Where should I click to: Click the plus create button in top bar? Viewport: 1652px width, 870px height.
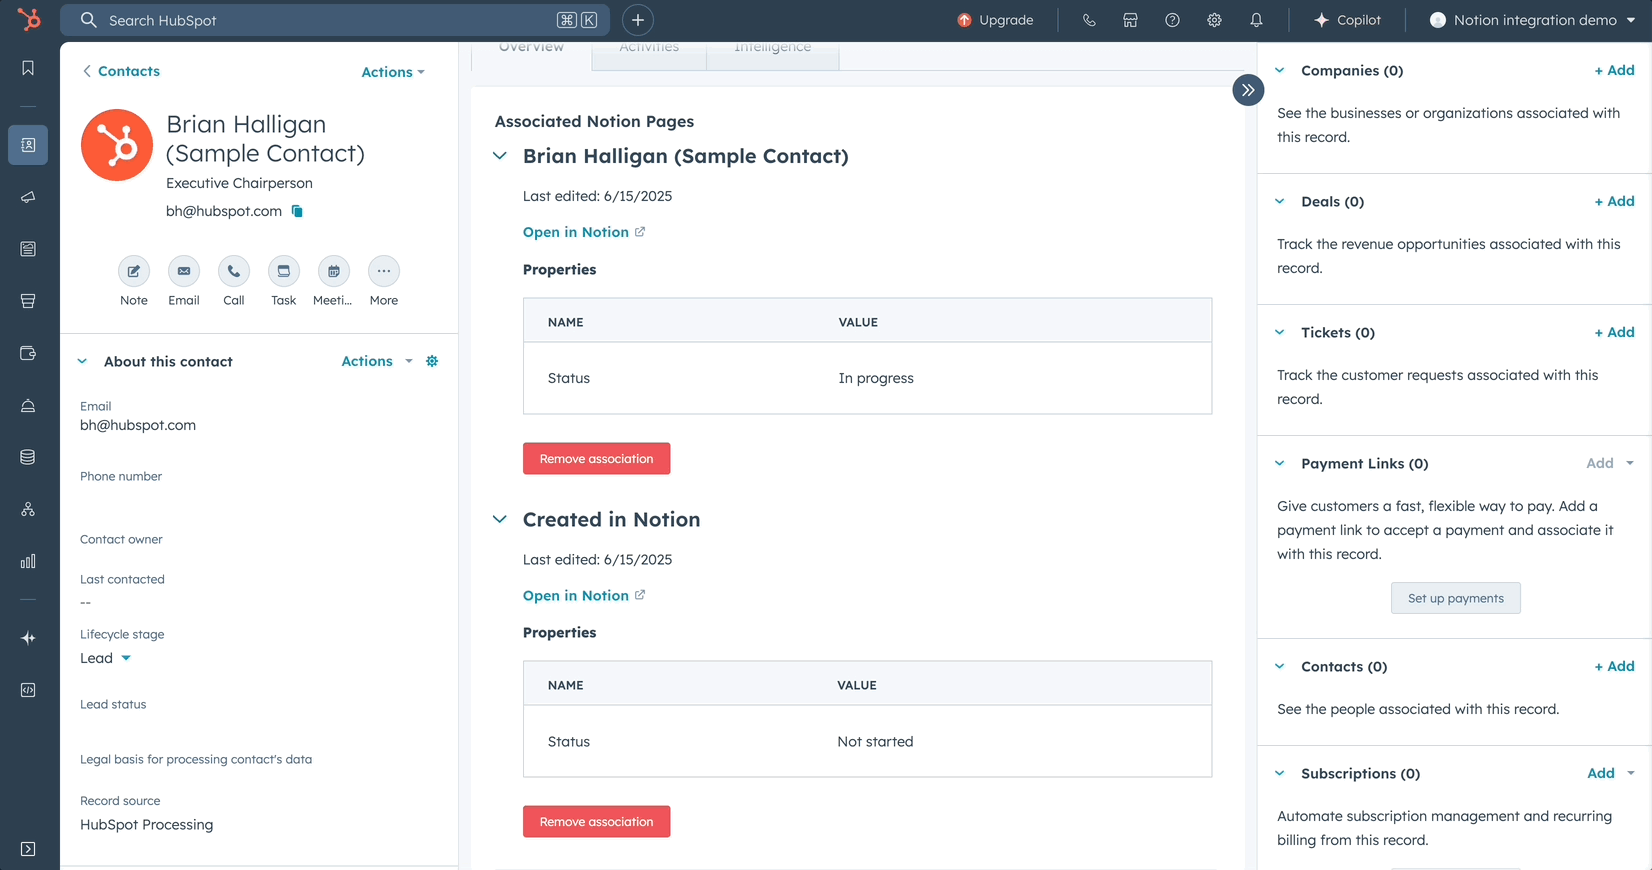[638, 20]
